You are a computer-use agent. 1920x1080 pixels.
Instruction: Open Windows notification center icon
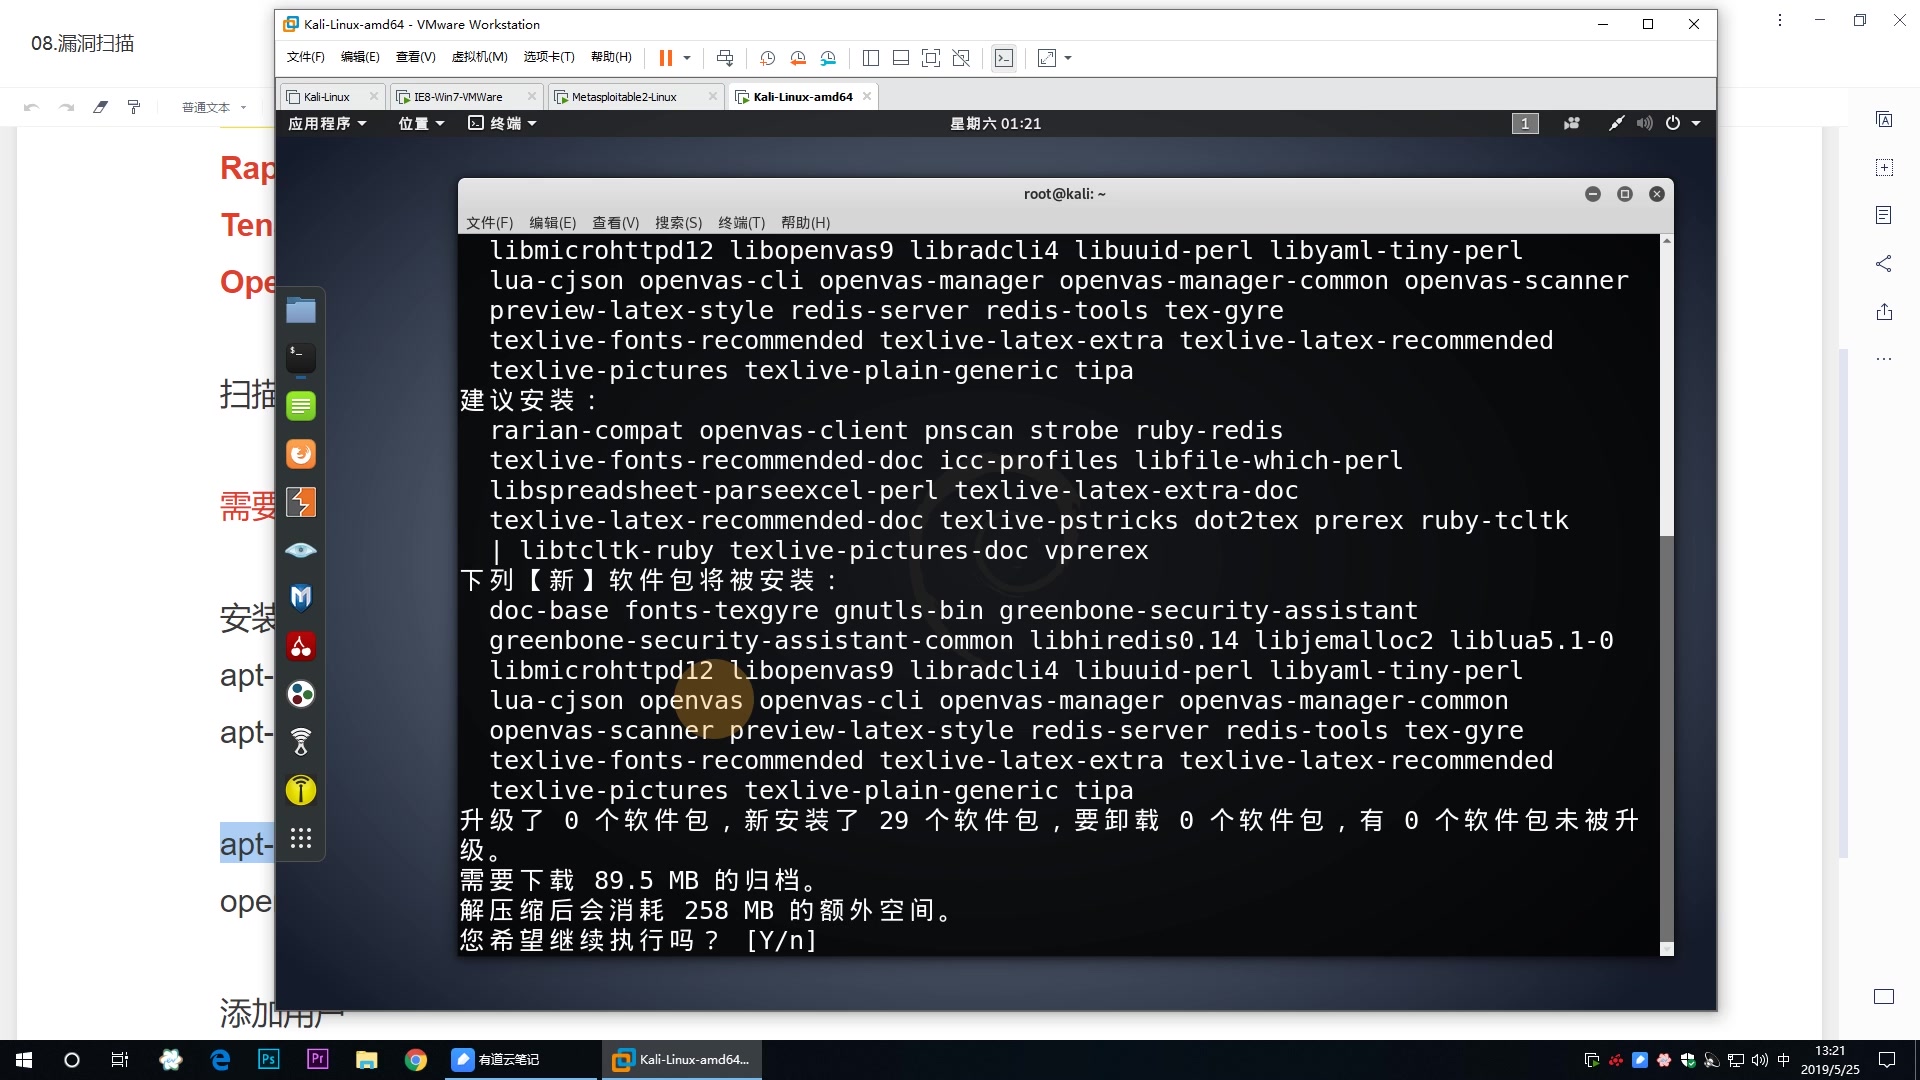[1887, 1060]
